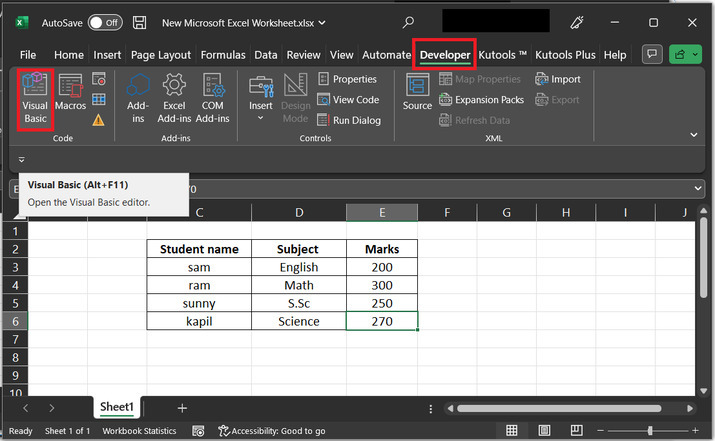Open the Page Layout tab

160,55
